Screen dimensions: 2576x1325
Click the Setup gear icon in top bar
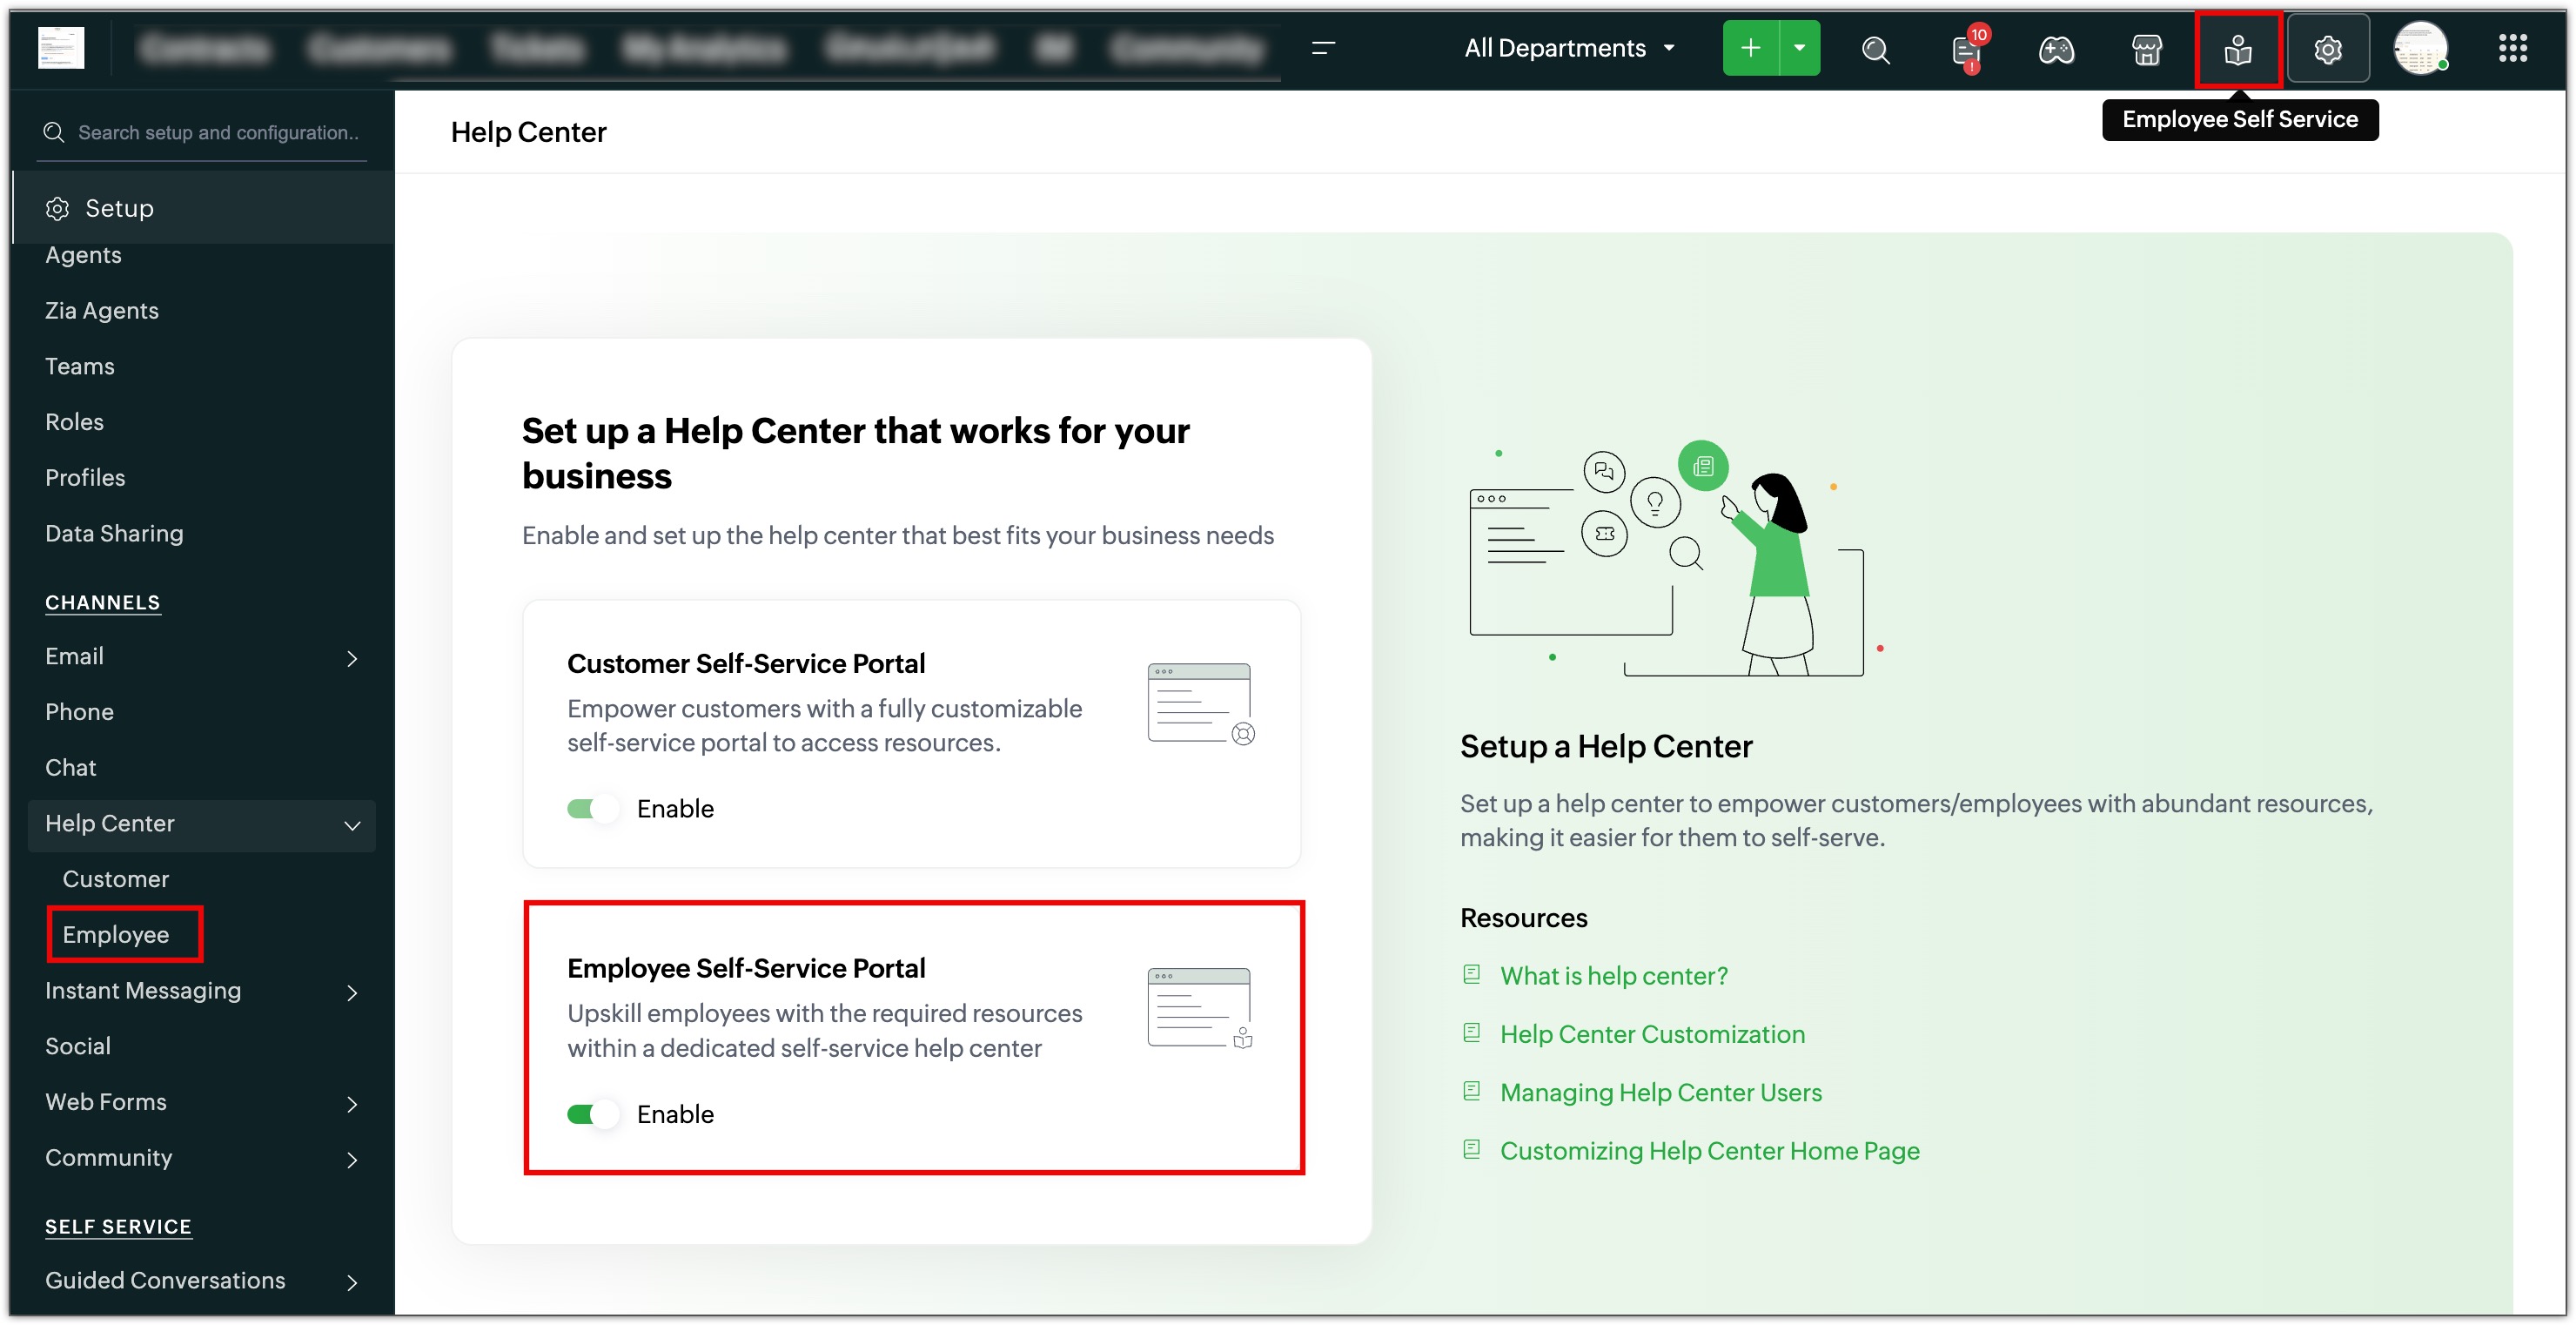click(x=2327, y=49)
